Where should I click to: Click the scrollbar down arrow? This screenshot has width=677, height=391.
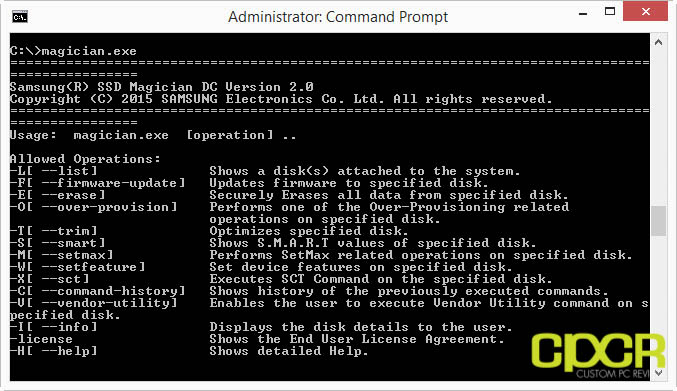tap(658, 372)
